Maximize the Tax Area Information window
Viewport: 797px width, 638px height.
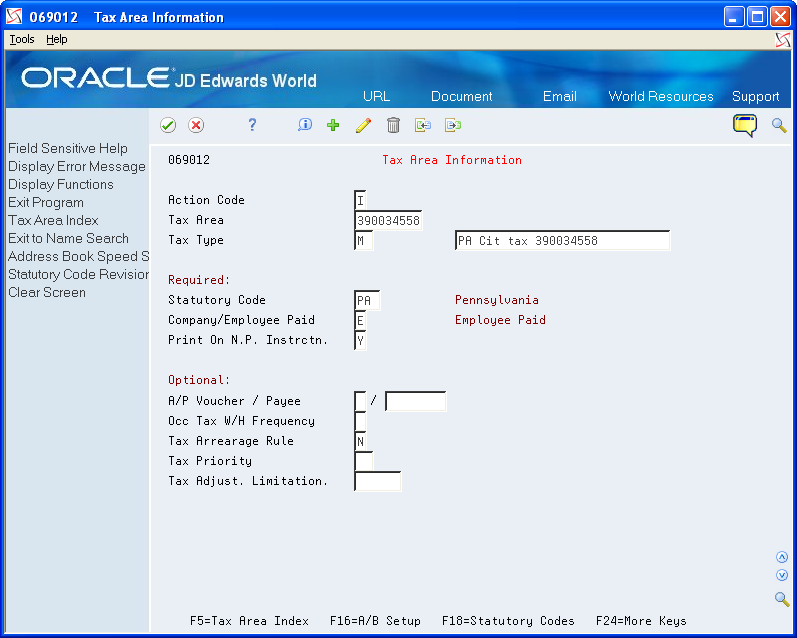click(x=757, y=17)
